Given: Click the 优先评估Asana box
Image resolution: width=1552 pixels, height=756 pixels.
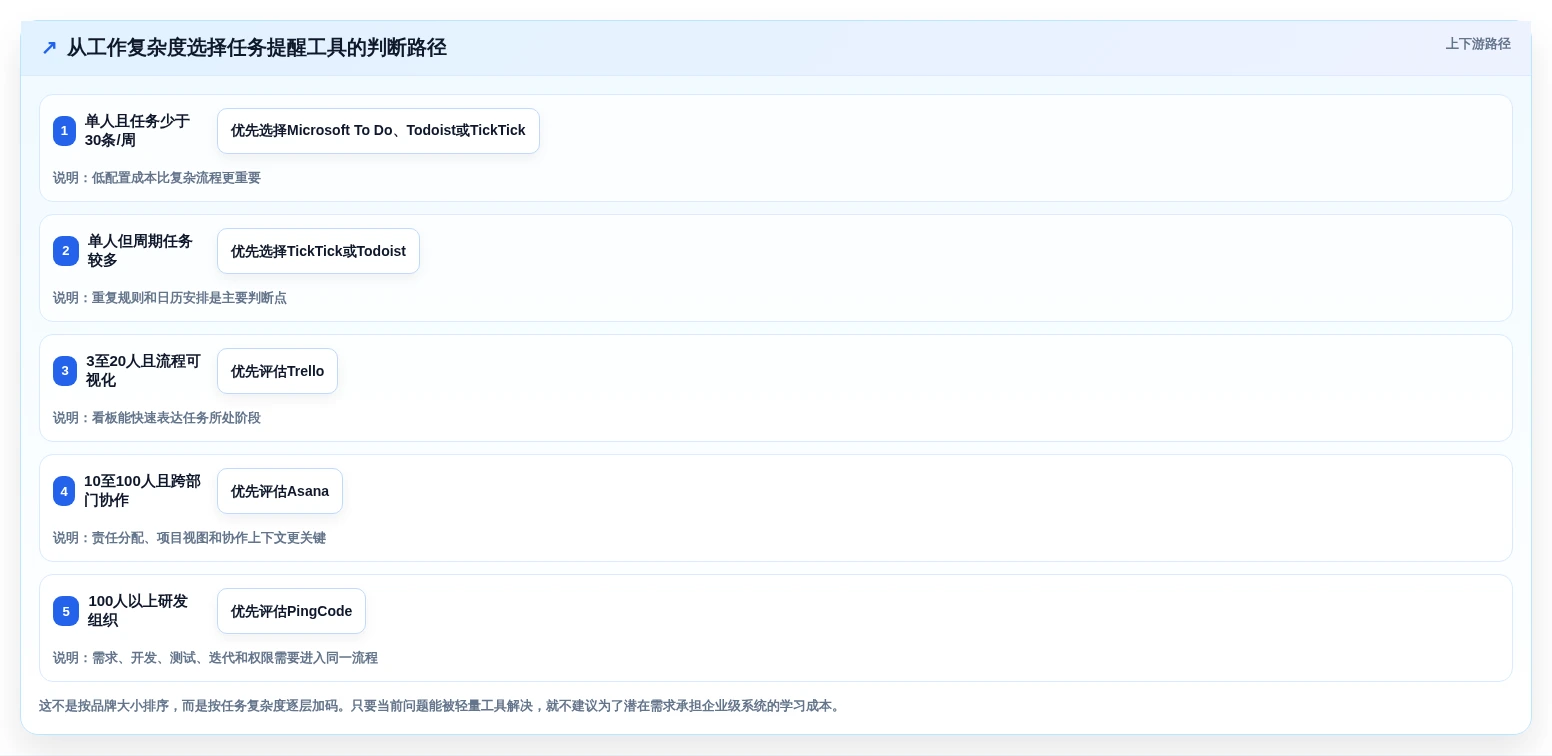Looking at the screenshot, I should pyautogui.click(x=280, y=491).
